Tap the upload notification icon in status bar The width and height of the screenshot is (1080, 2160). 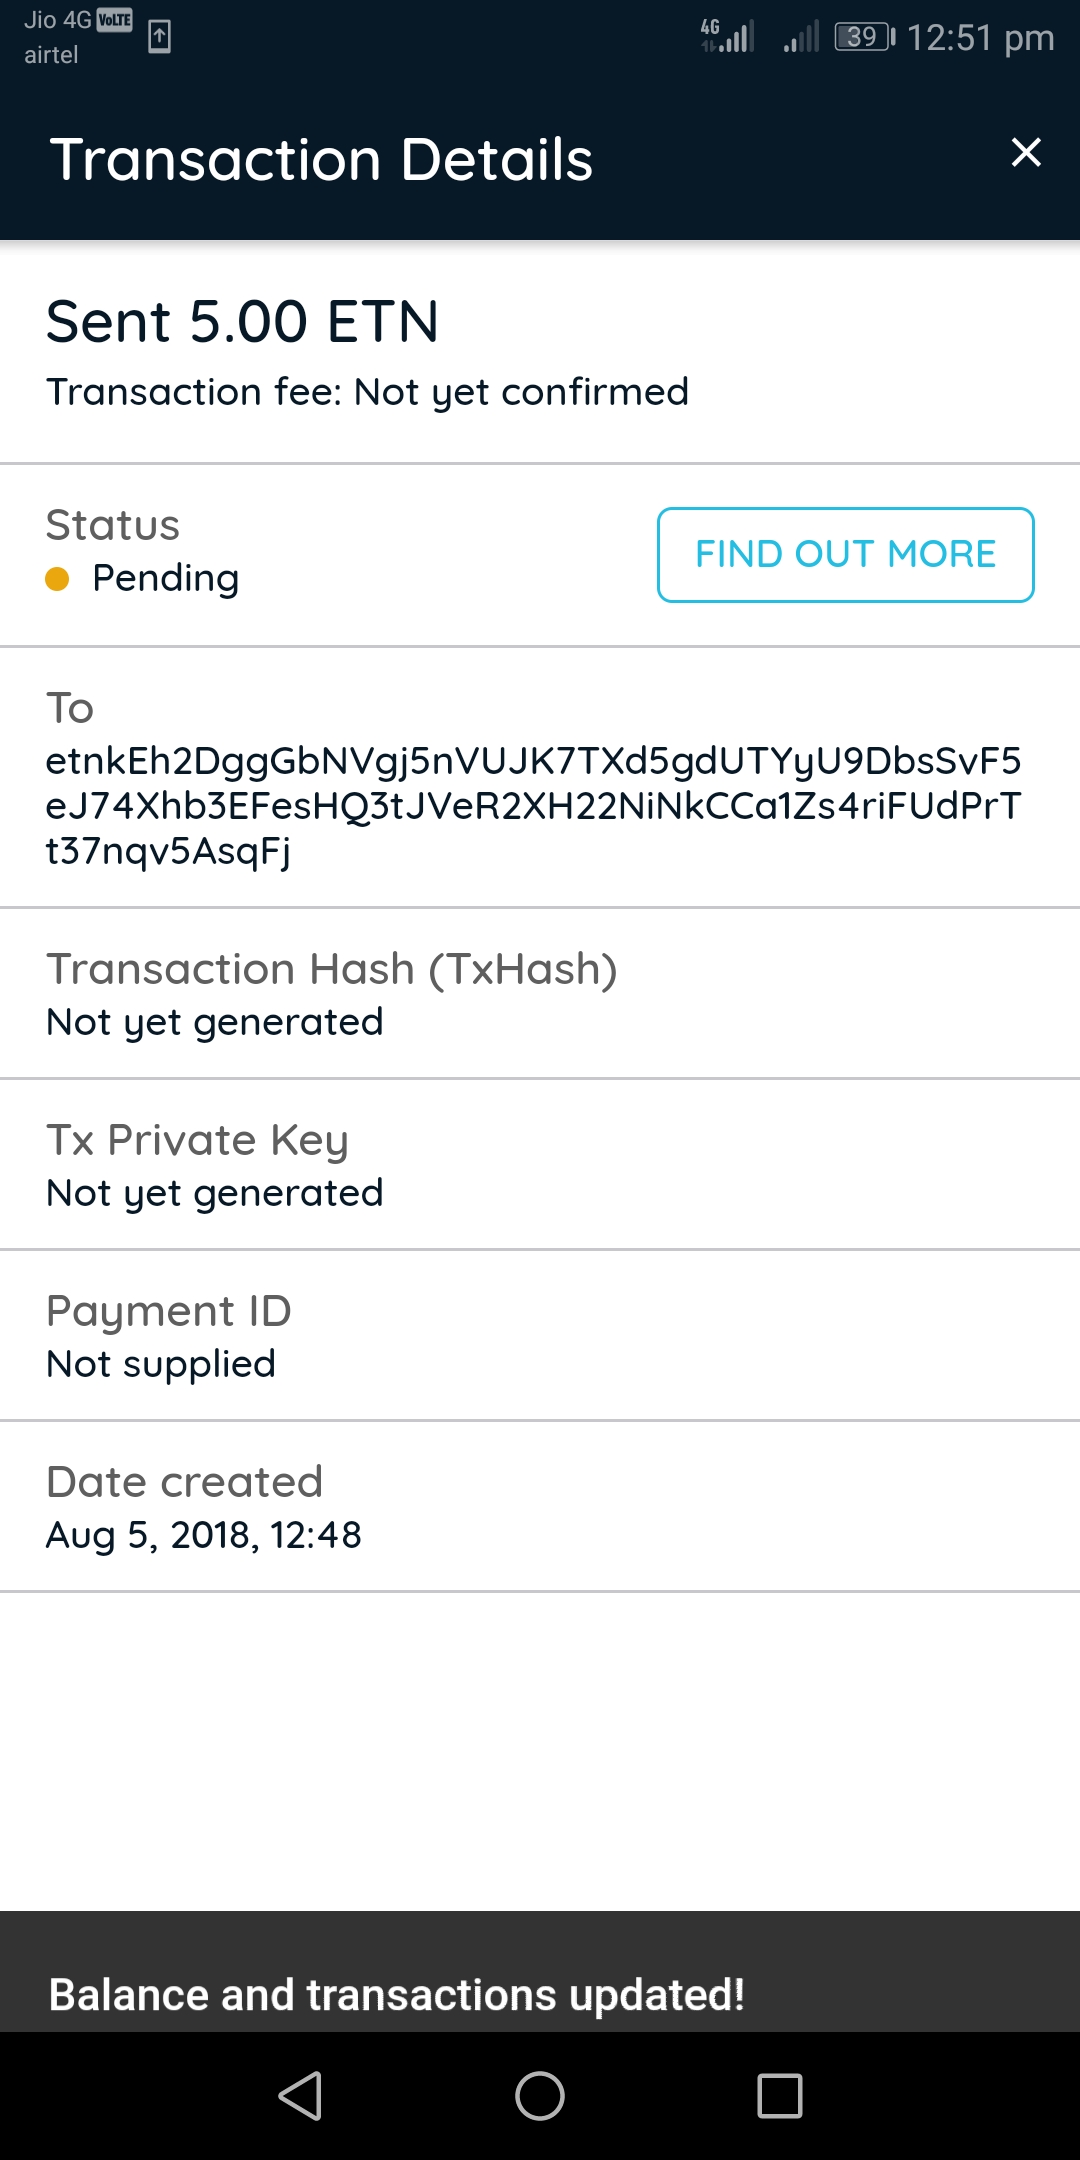pyautogui.click(x=159, y=37)
